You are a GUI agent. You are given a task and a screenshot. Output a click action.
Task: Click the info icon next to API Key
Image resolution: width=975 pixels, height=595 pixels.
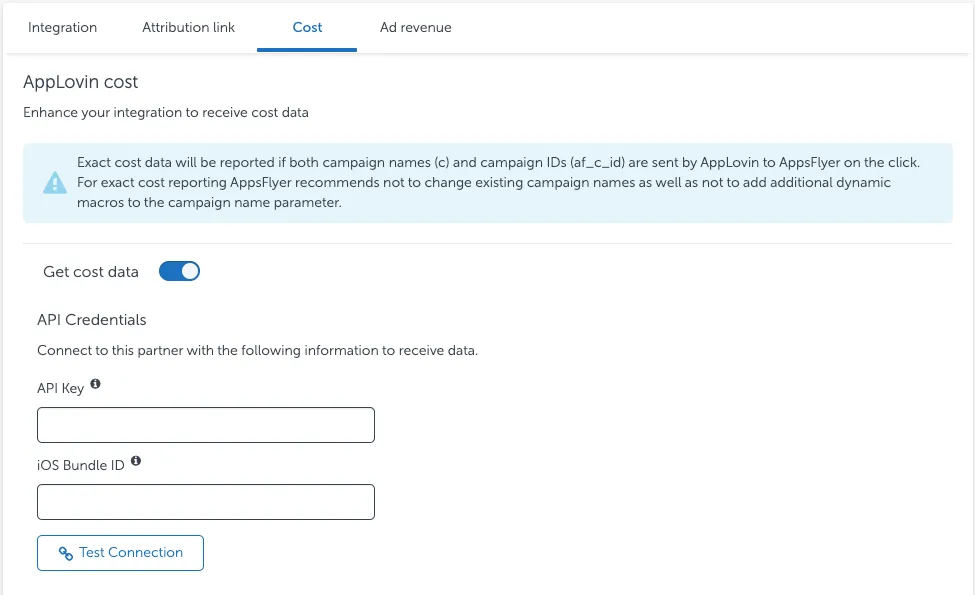(95, 384)
